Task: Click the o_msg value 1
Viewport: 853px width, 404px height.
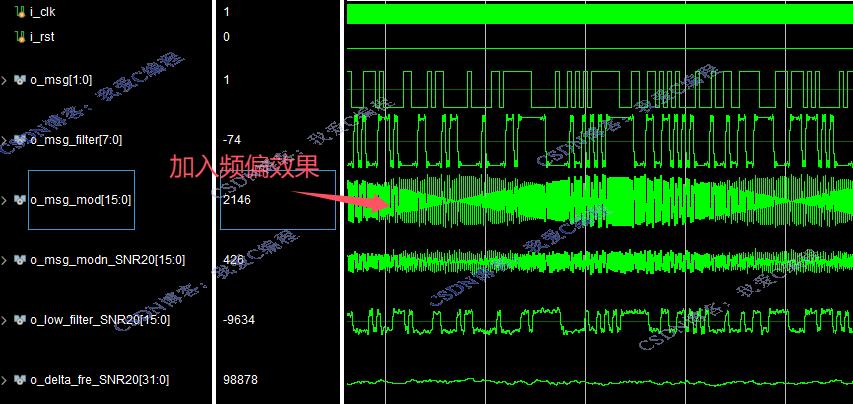Action: click(226, 80)
